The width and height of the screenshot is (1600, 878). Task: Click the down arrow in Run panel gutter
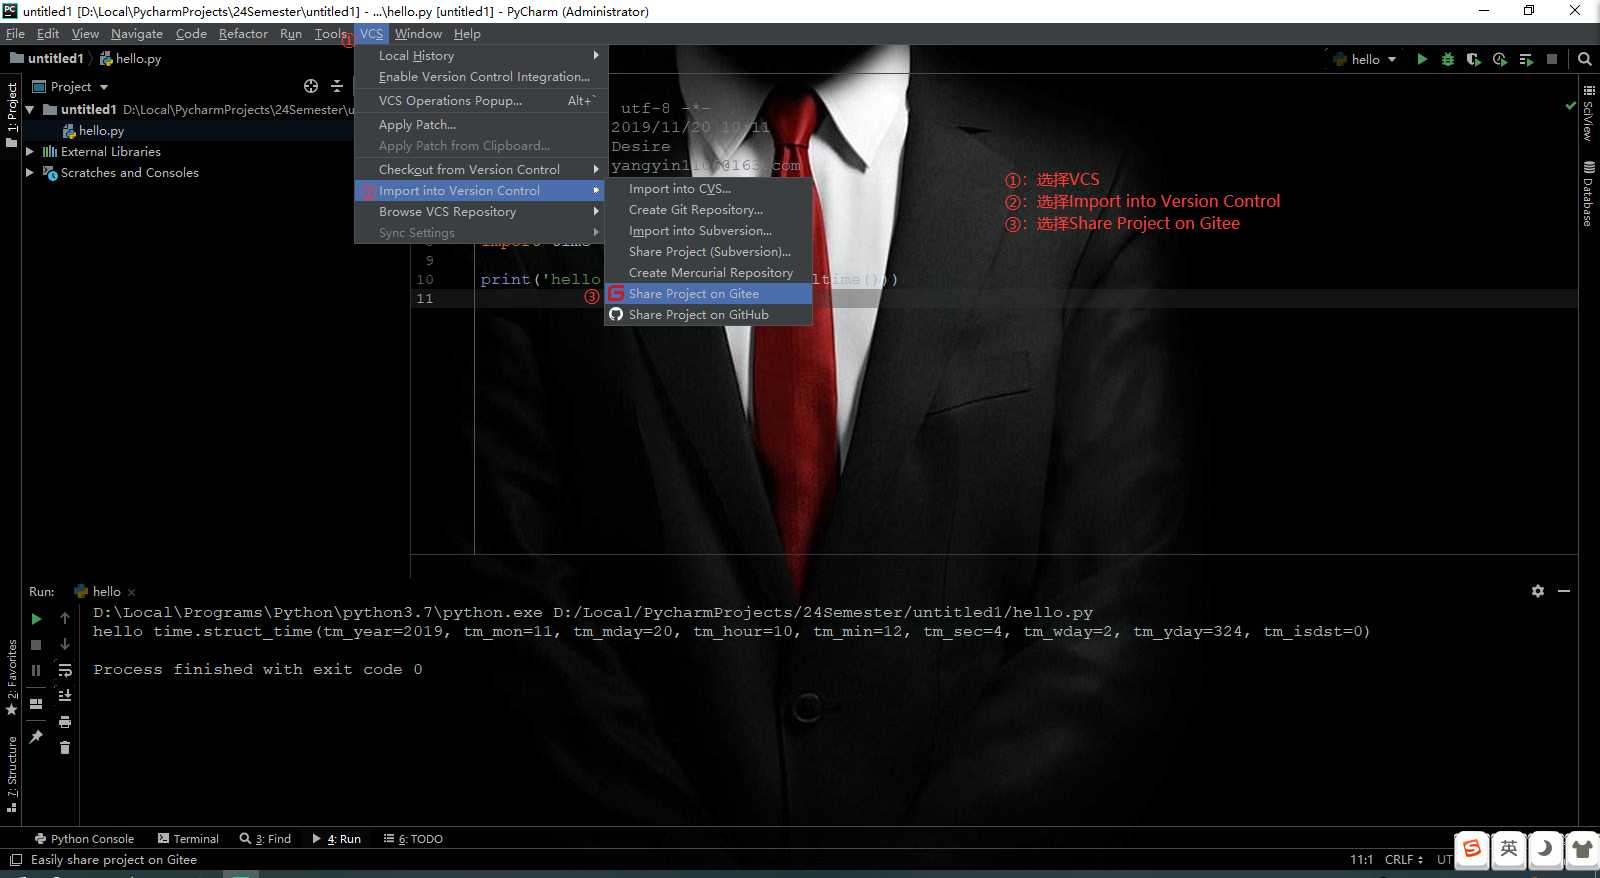(x=65, y=645)
